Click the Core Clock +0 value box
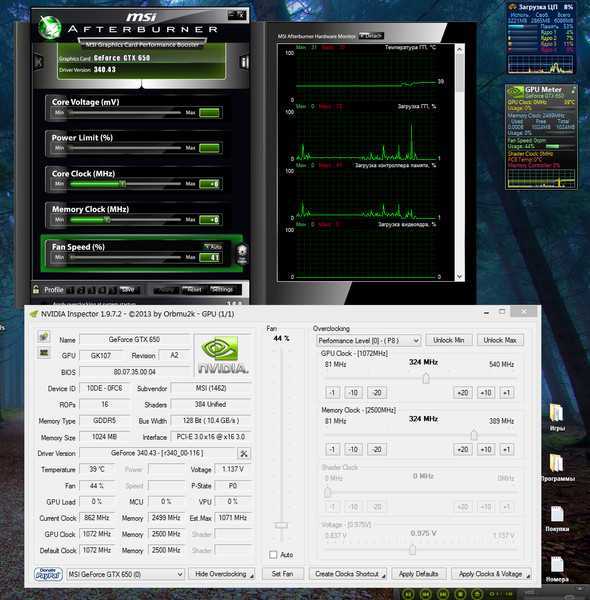 click(210, 184)
